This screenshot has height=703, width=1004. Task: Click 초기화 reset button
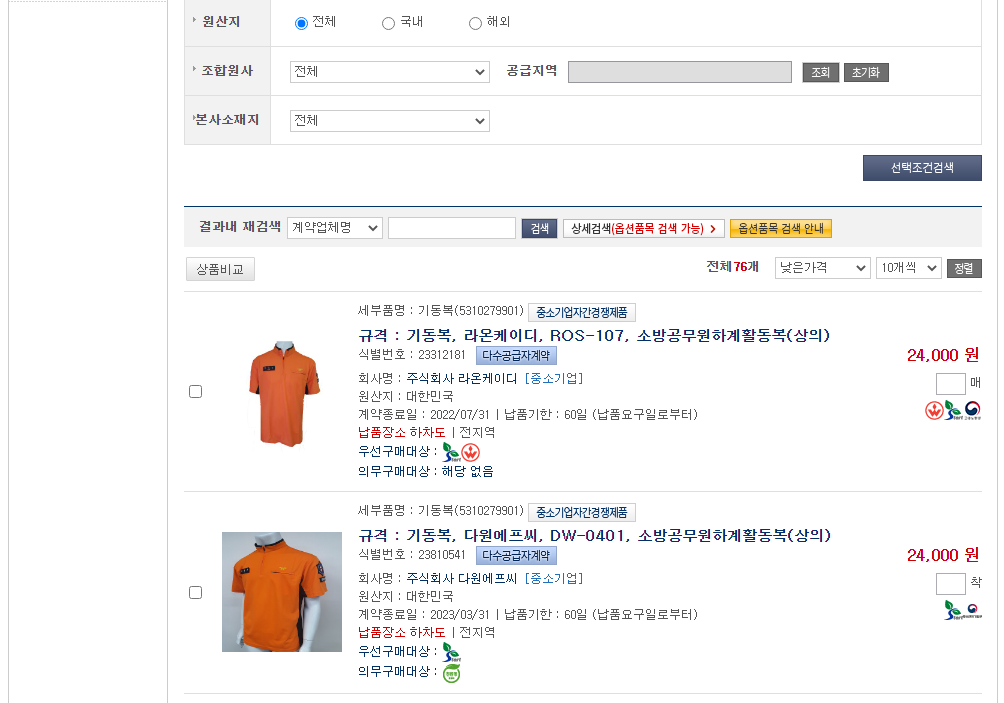pos(866,72)
